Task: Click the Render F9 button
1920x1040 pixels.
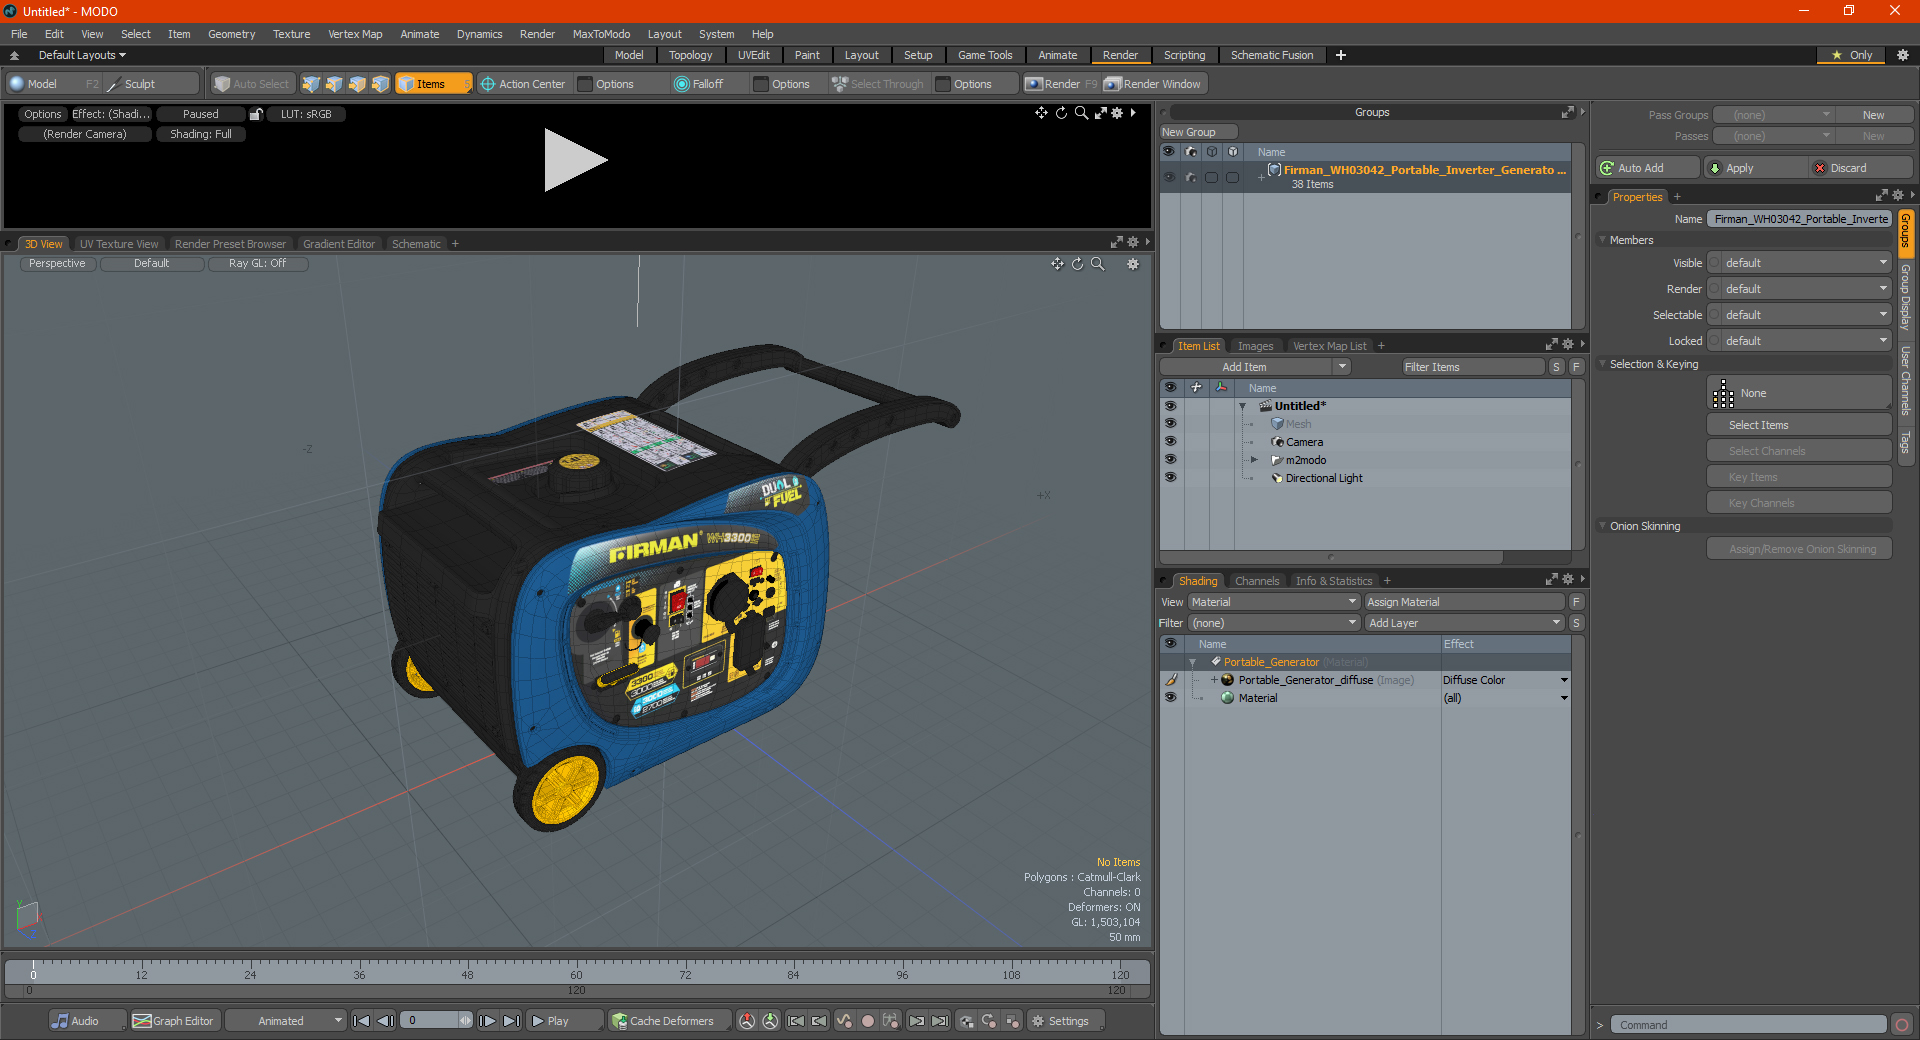Action: [x=1060, y=84]
